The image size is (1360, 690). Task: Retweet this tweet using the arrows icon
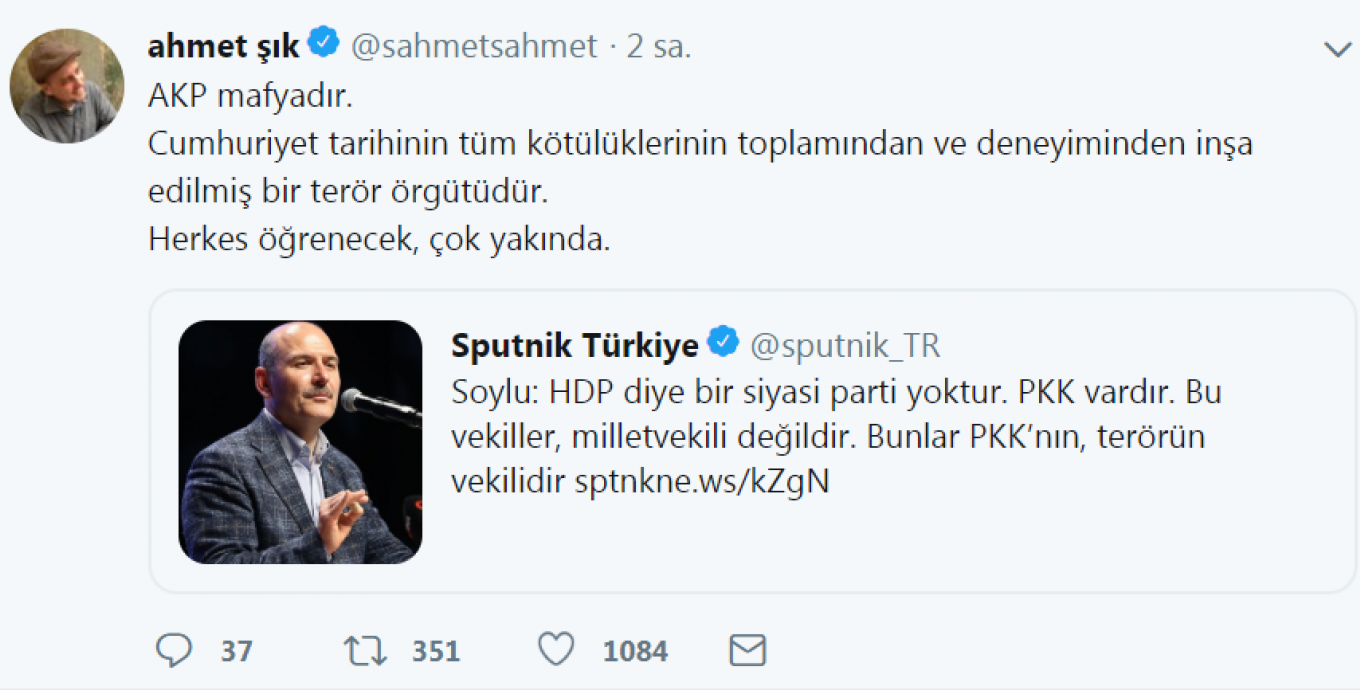click(x=364, y=651)
